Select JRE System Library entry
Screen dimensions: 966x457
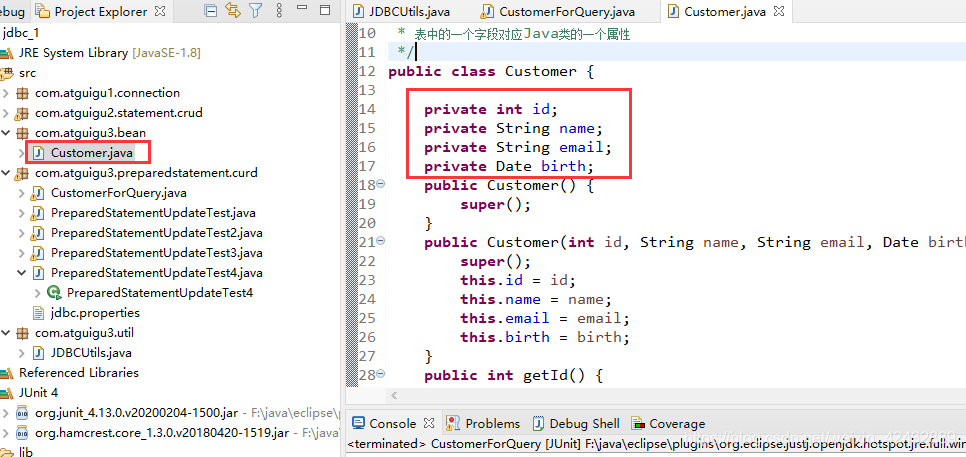coord(110,53)
